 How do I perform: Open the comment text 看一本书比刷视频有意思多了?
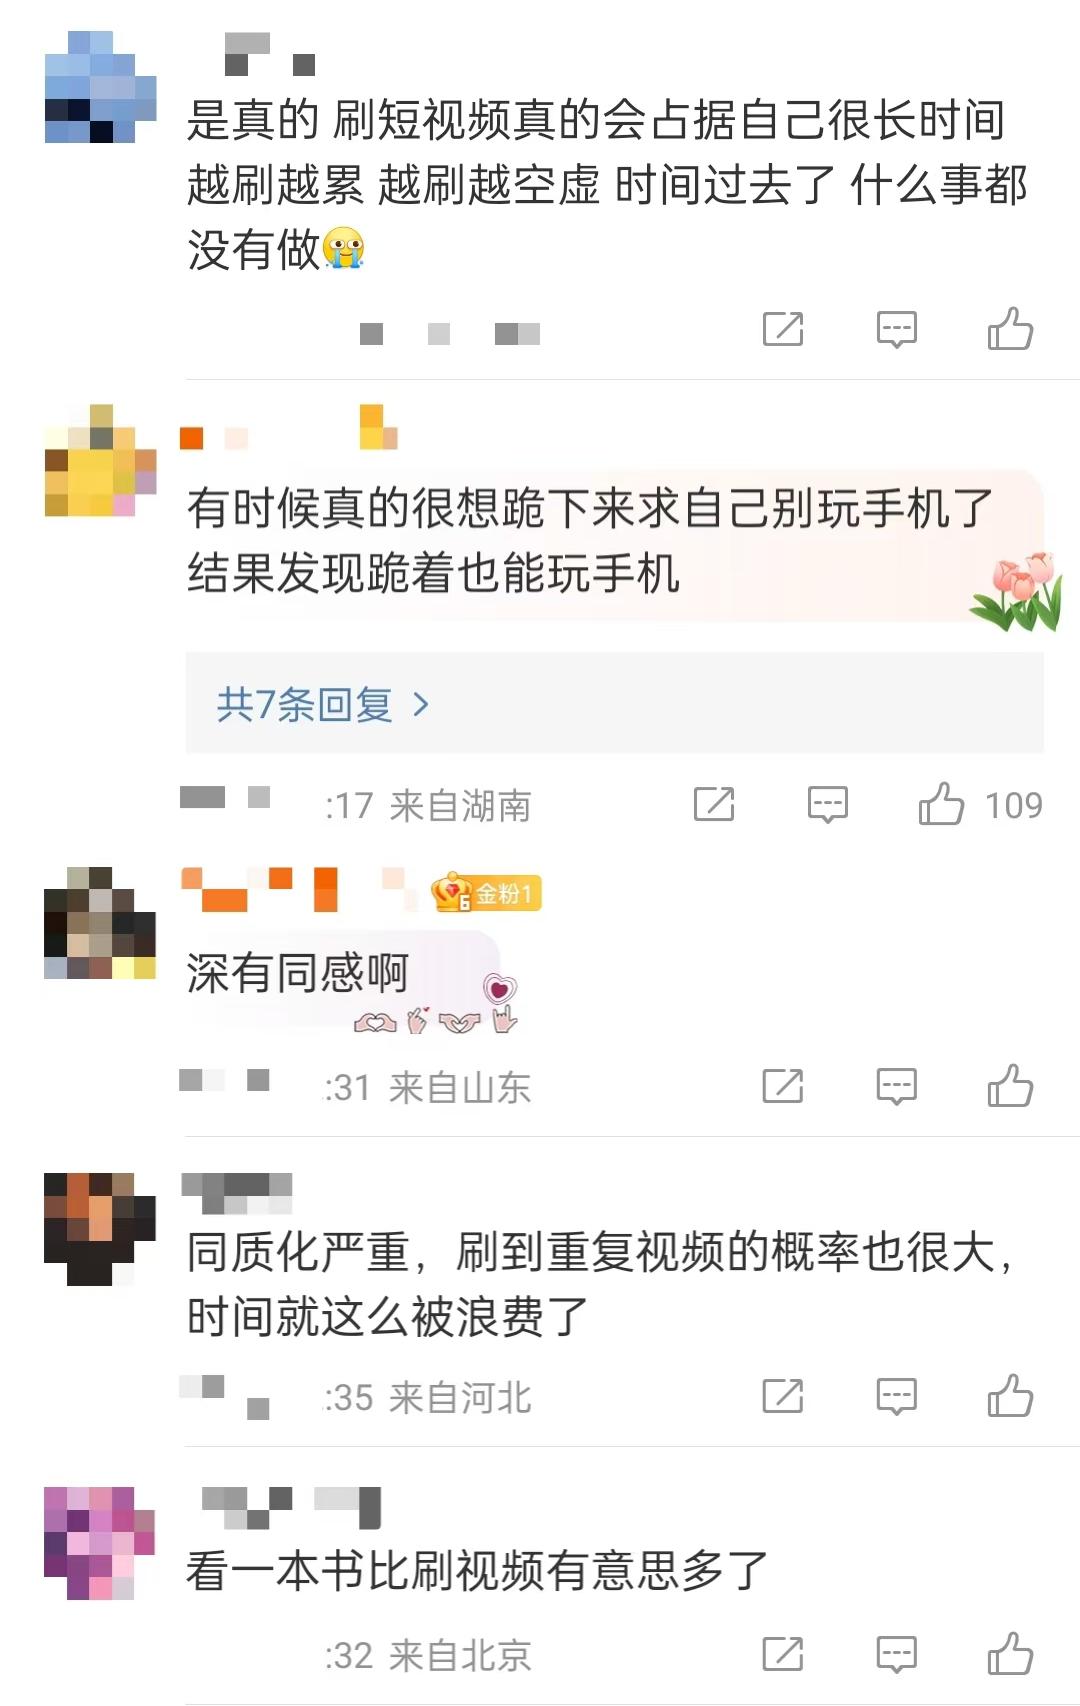(x=477, y=1570)
